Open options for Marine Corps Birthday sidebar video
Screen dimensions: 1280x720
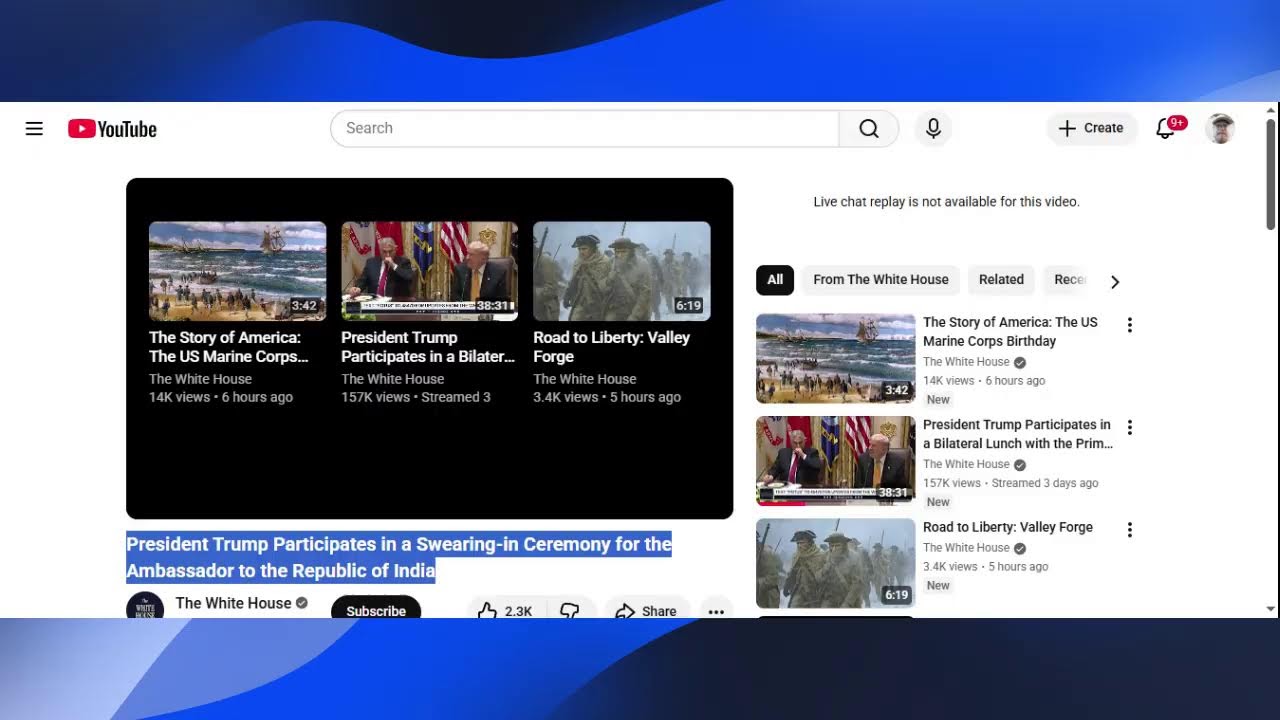[1130, 325]
